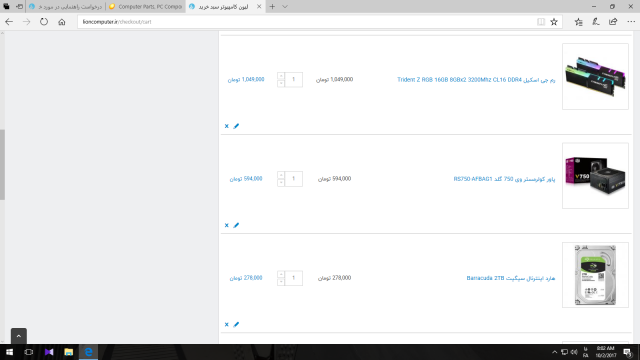Click the scroll-to-top arrow button
Screen dimensions: 640x360
click(x=19, y=336)
